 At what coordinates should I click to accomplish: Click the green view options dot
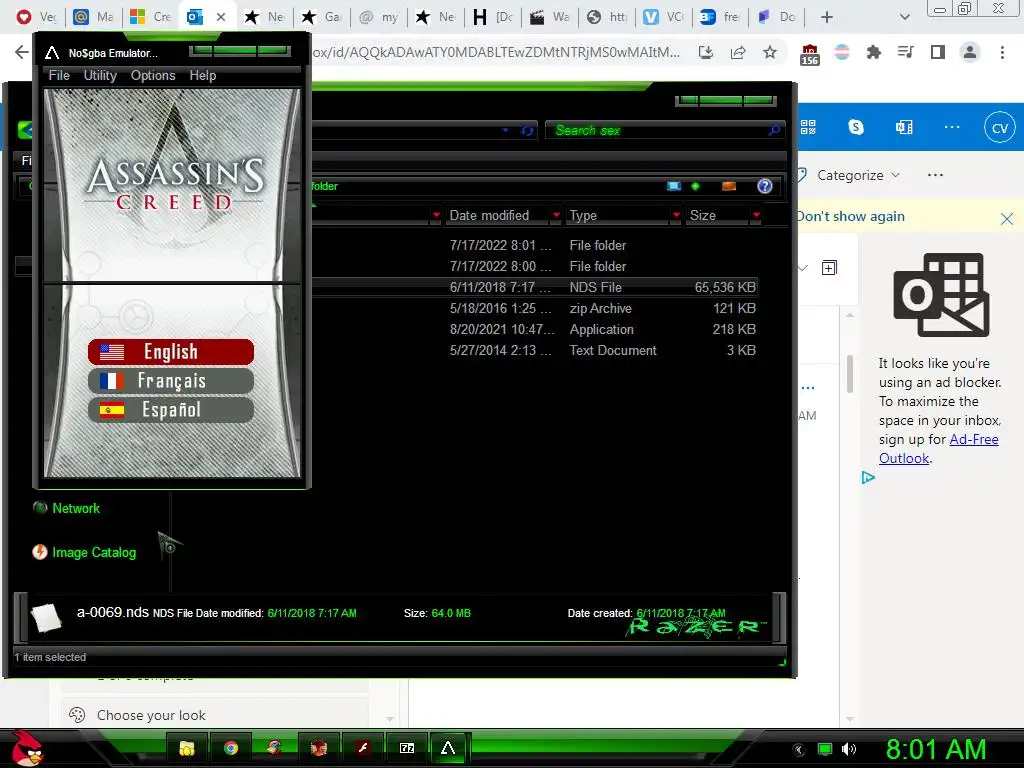click(x=696, y=186)
